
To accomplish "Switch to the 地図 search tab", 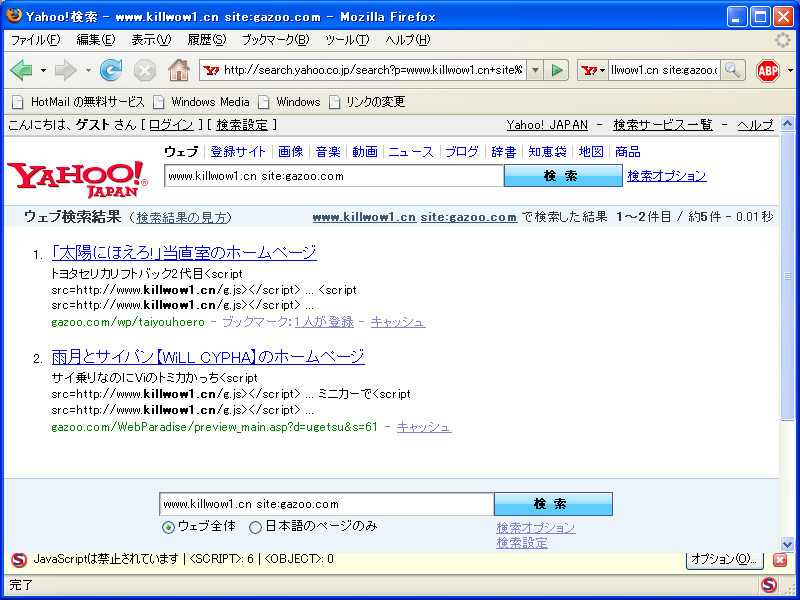I will [x=591, y=152].
